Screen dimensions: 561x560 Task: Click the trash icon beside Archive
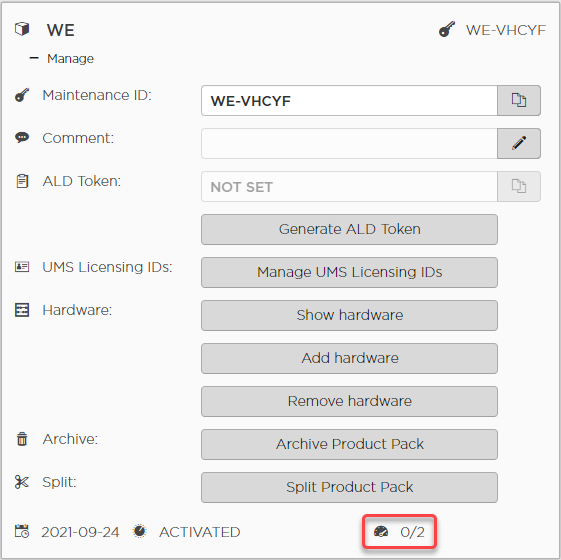(x=22, y=439)
